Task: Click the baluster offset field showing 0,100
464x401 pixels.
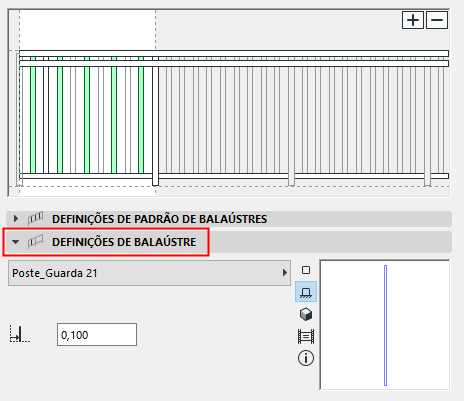Action: coord(97,334)
